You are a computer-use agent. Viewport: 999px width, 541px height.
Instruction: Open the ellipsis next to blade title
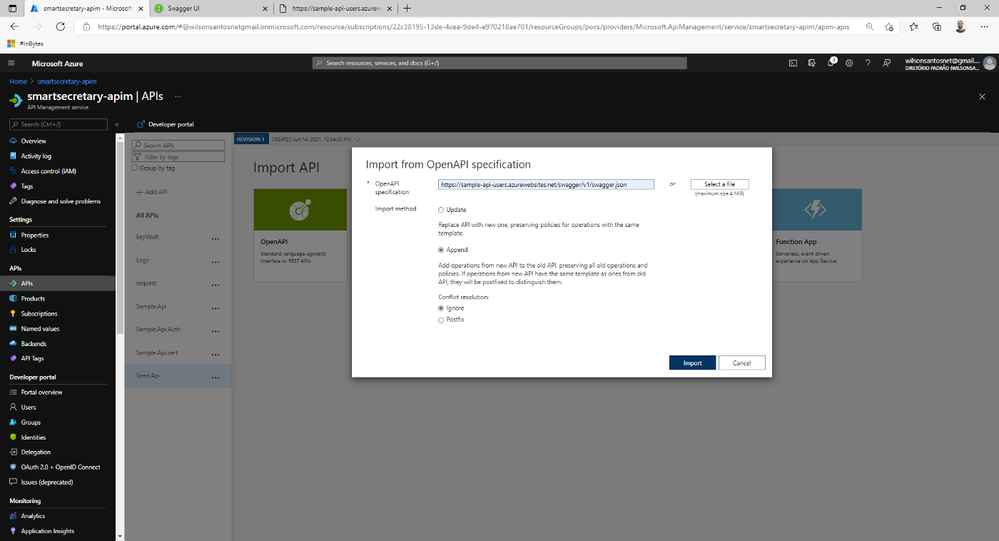pos(178,97)
